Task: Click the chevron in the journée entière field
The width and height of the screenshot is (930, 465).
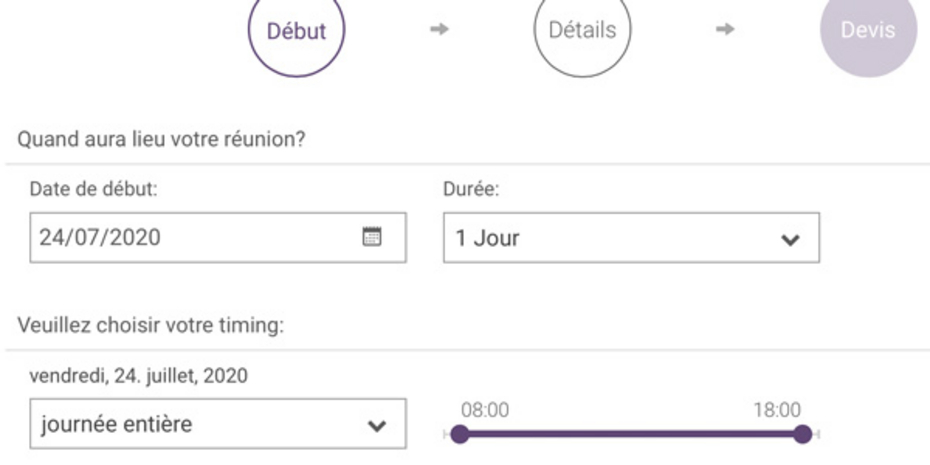Action: [377, 426]
